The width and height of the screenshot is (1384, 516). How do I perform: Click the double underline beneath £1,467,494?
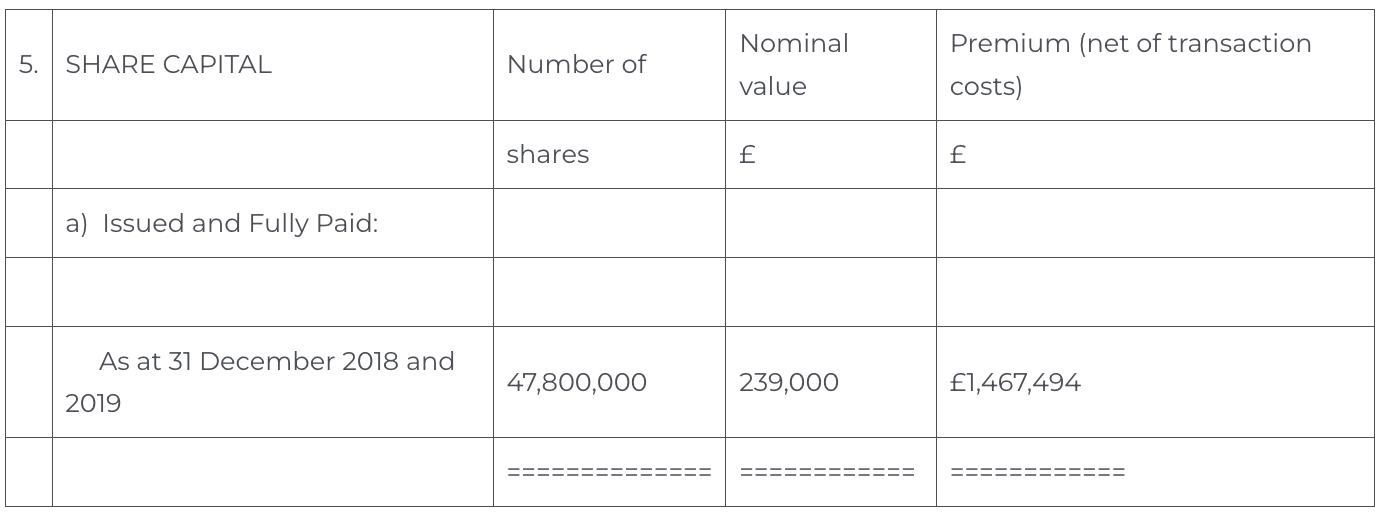pos(1037,472)
